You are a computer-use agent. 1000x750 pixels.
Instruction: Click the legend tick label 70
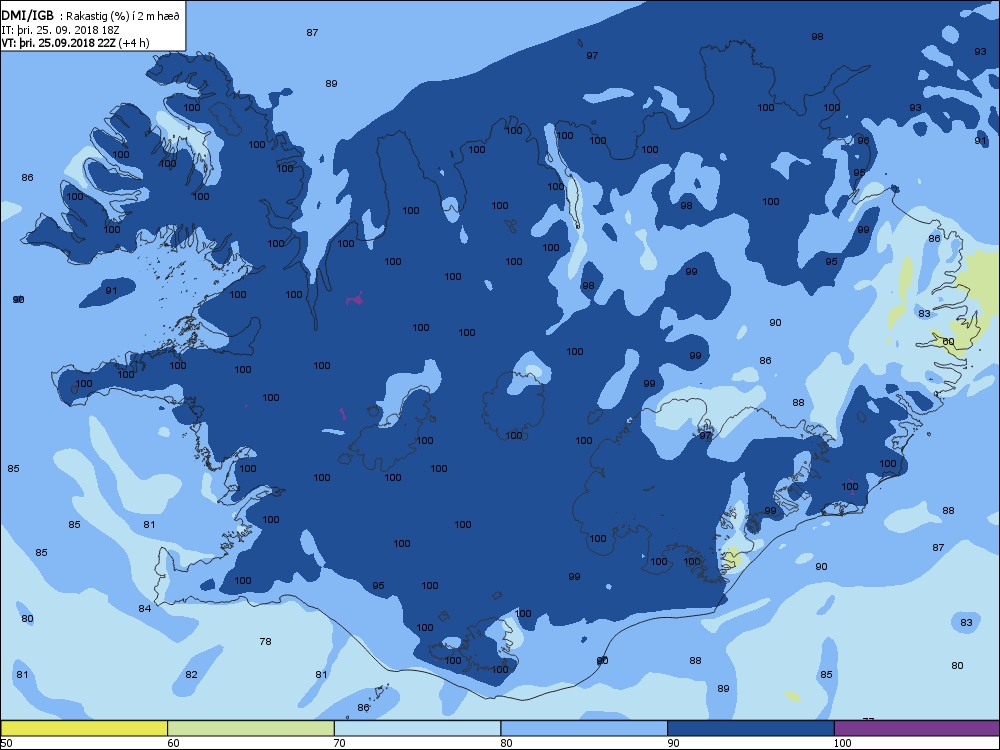click(339, 743)
